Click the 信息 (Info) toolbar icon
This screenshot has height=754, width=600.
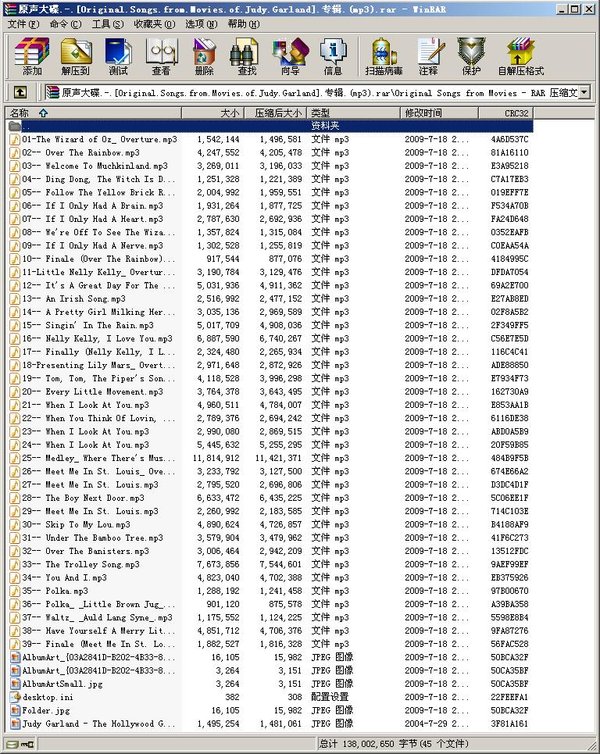[x=333, y=56]
